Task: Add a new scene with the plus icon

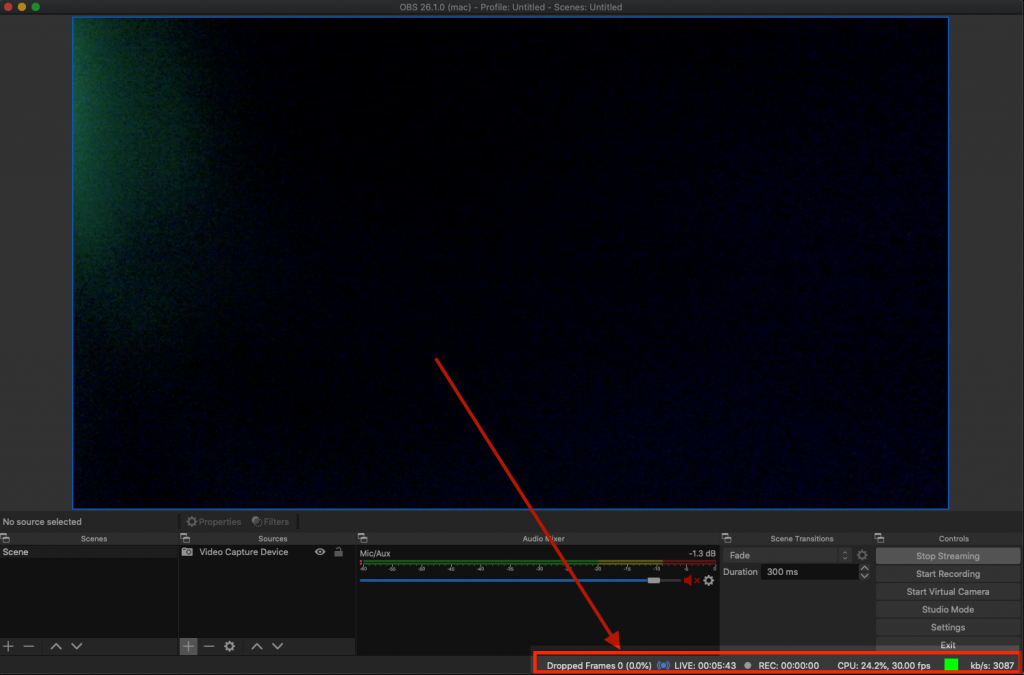Action: click(x=9, y=647)
